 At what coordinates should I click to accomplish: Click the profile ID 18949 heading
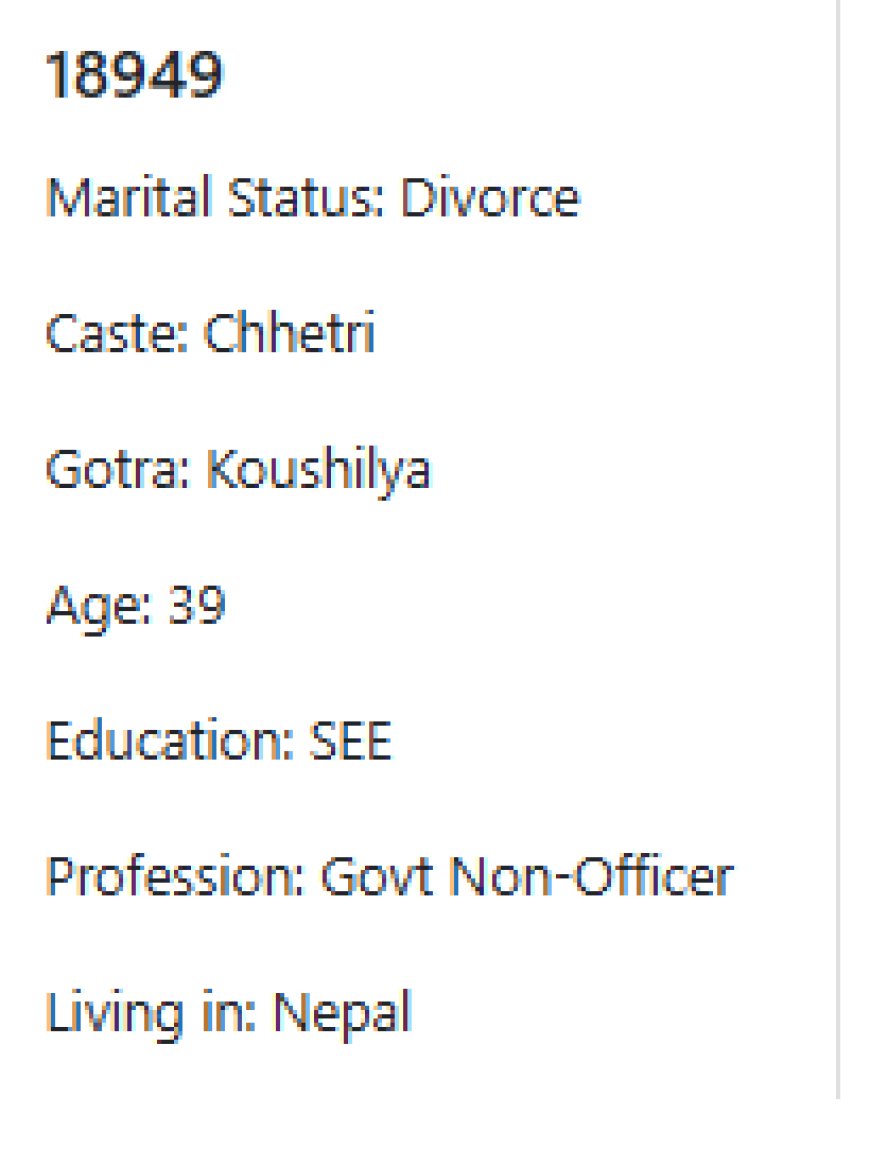(x=135, y=75)
